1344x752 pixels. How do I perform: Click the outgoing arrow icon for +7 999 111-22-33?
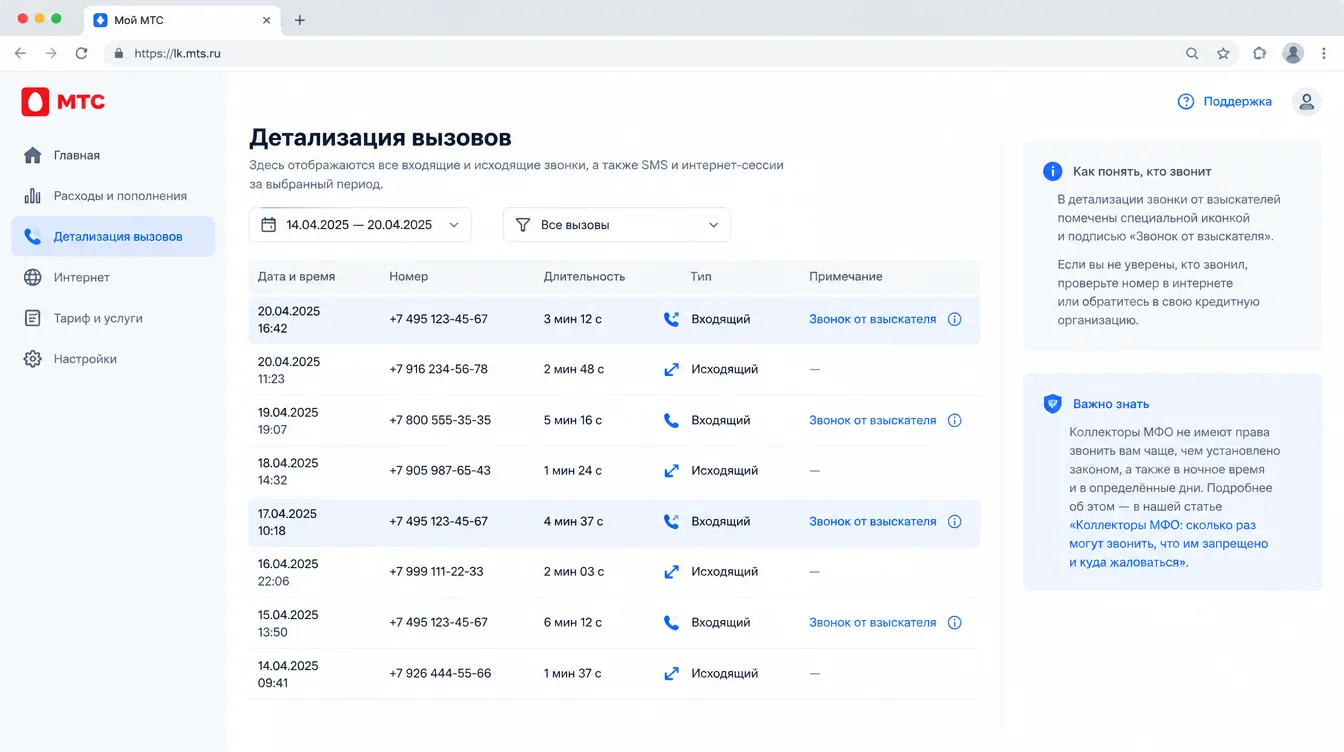tap(671, 571)
